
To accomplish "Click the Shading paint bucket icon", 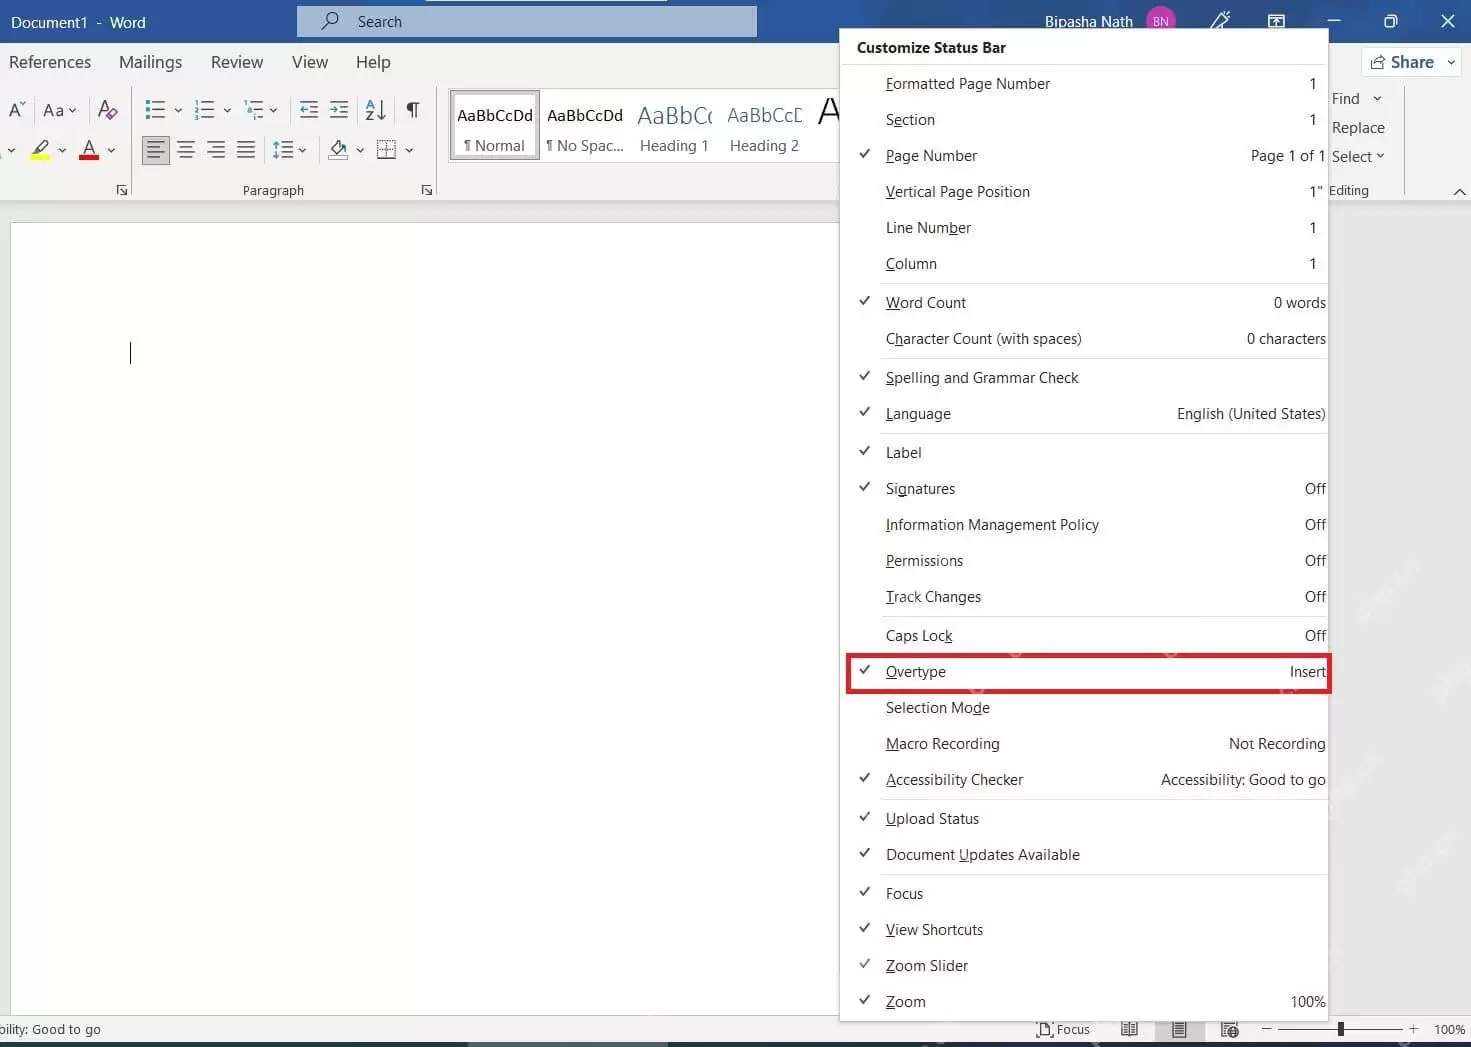I will [338, 150].
